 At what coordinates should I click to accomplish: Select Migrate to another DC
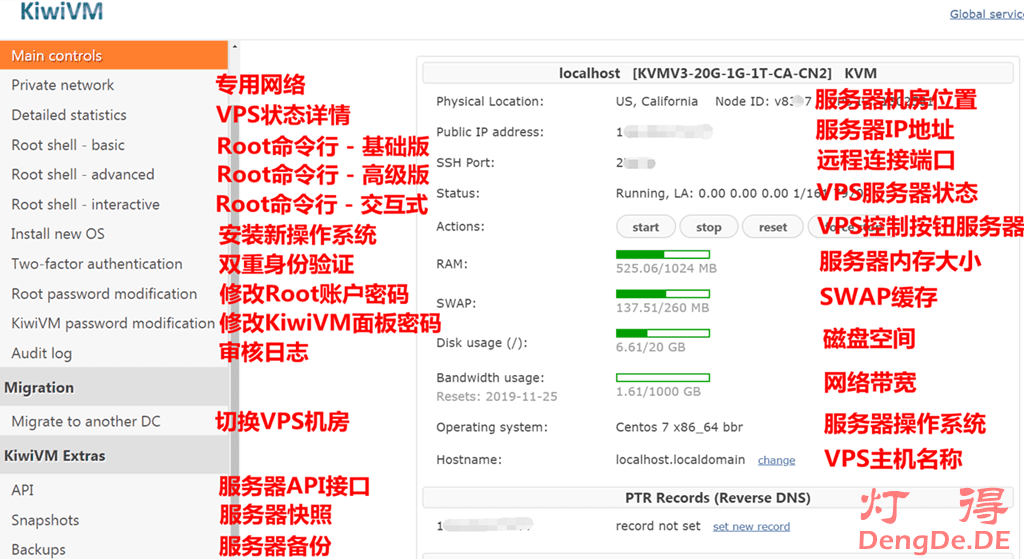coord(86,421)
